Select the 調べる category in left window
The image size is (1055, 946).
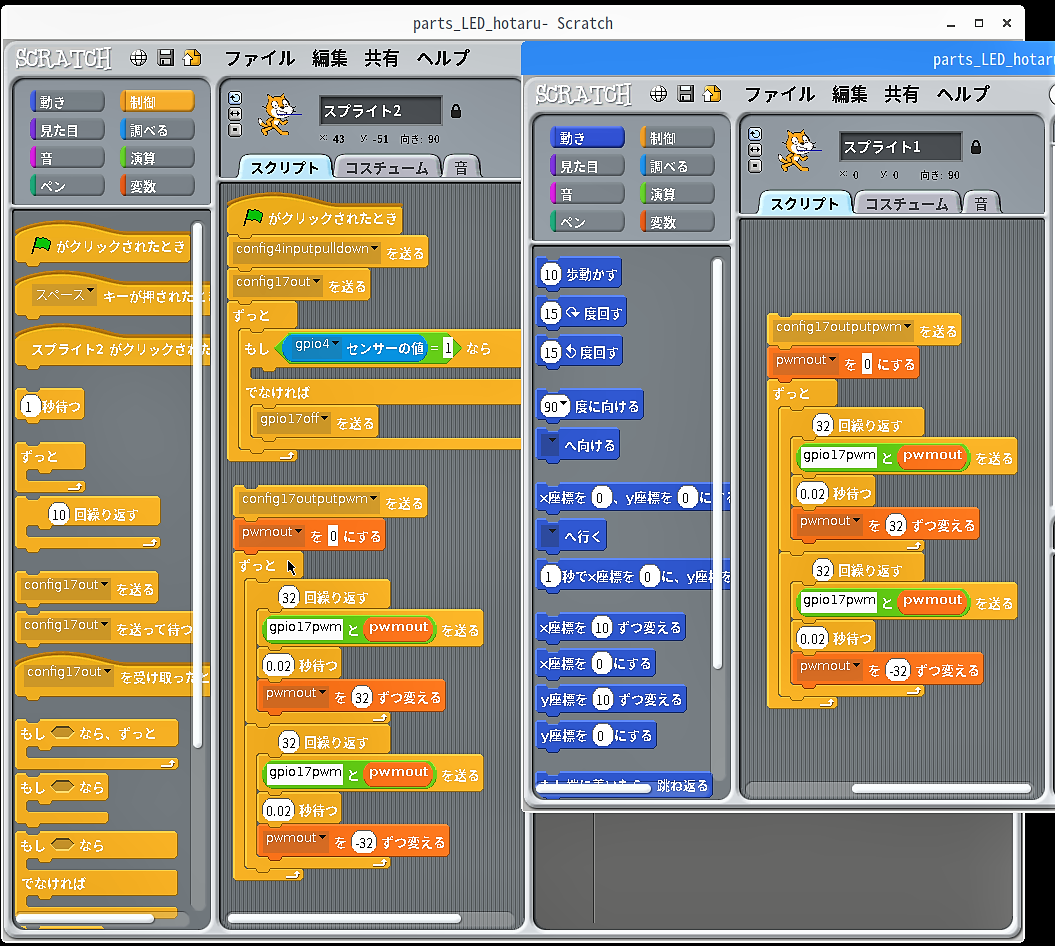coord(157,130)
